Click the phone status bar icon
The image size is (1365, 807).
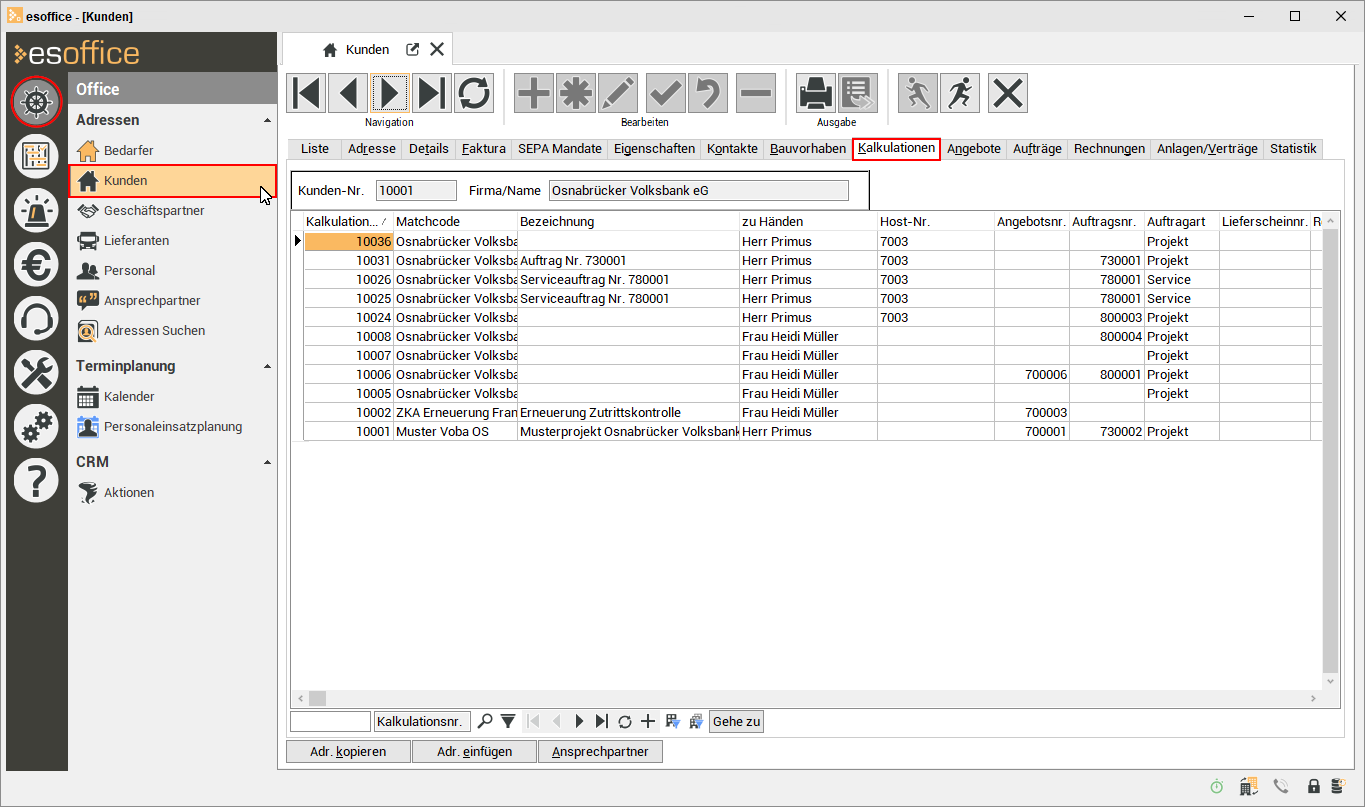(1282, 787)
